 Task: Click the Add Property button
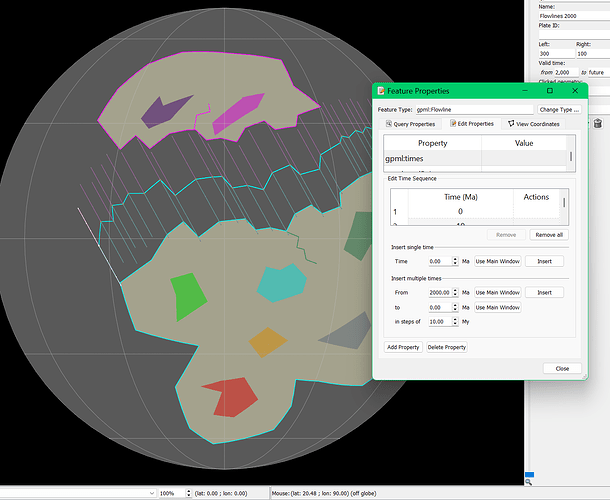coord(403,347)
